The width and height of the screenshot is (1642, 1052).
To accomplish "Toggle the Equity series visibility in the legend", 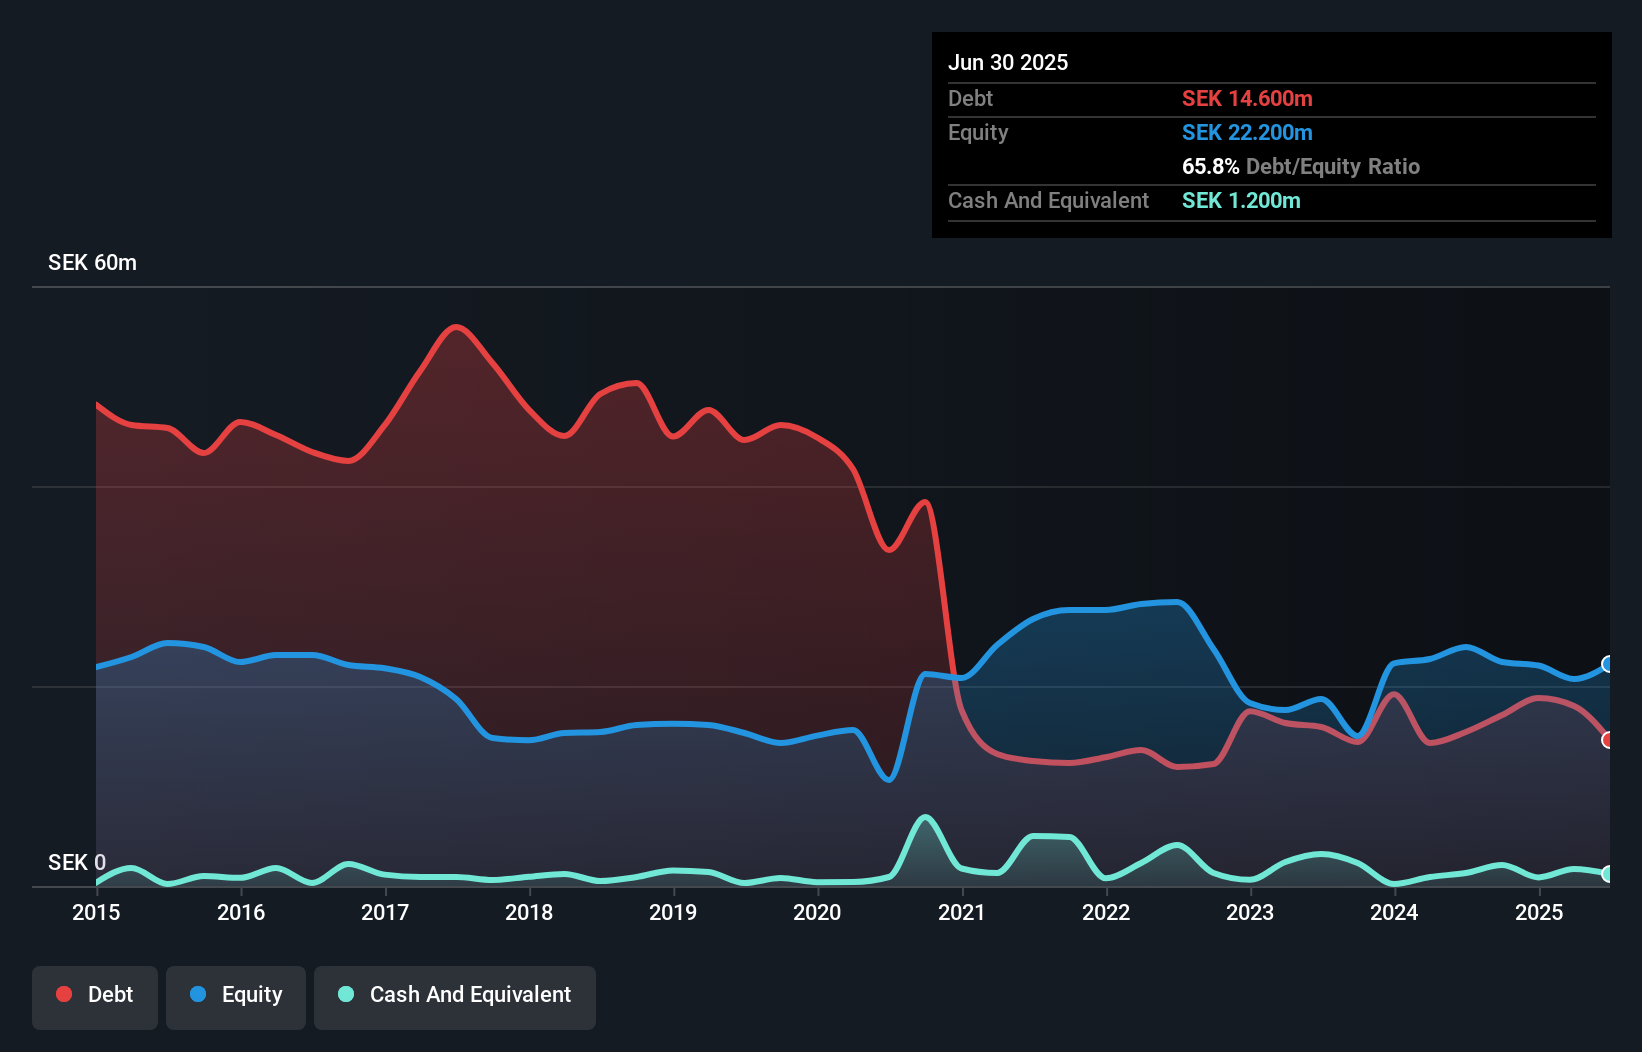I will point(235,996).
